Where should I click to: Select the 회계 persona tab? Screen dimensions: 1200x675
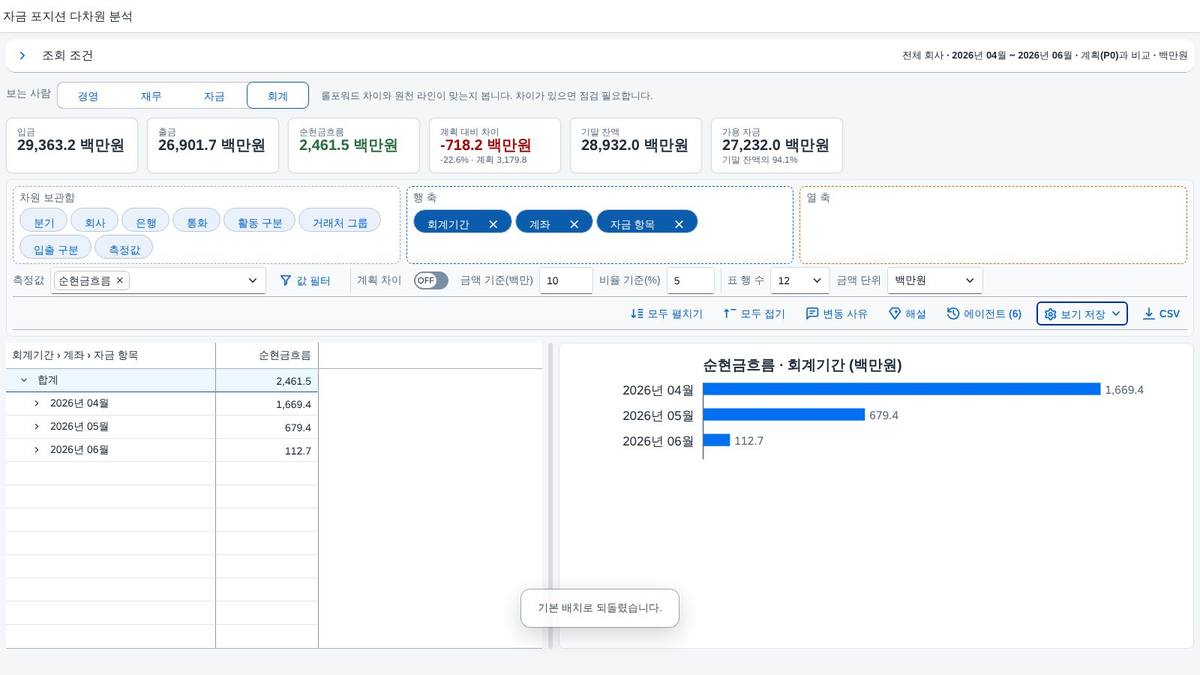[277, 96]
